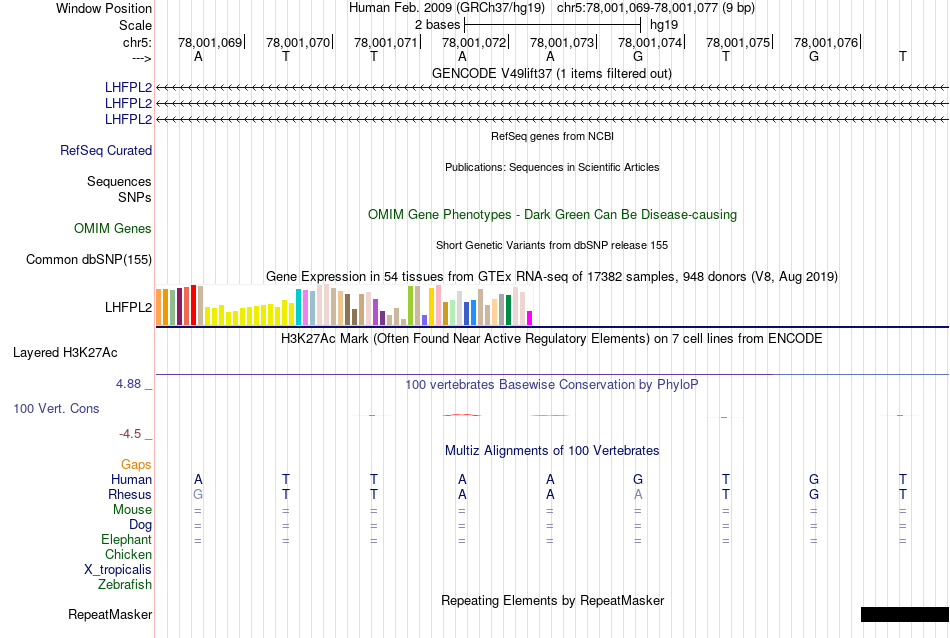The image size is (950, 638).
Task: Click LHFPL2 label beside the GTEx bar chart
Action: [x=128, y=307]
